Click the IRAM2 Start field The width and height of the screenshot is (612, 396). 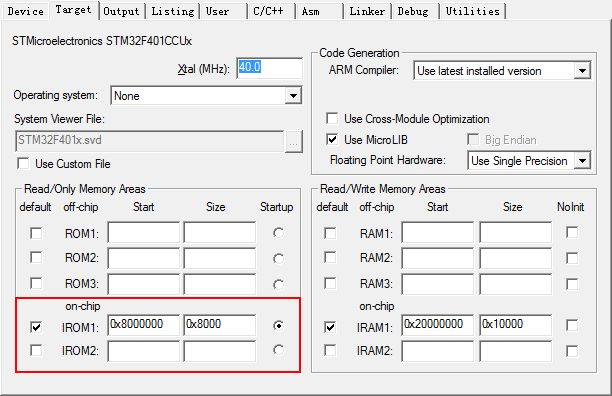pyautogui.click(x=438, y=351)
